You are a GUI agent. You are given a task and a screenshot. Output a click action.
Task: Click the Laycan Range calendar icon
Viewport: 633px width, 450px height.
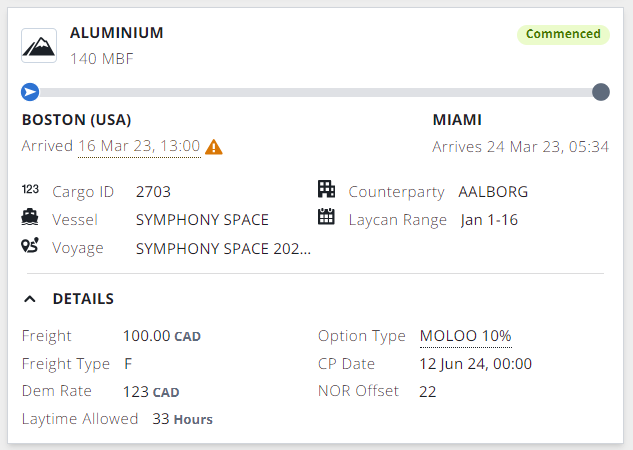coord(326,218)
